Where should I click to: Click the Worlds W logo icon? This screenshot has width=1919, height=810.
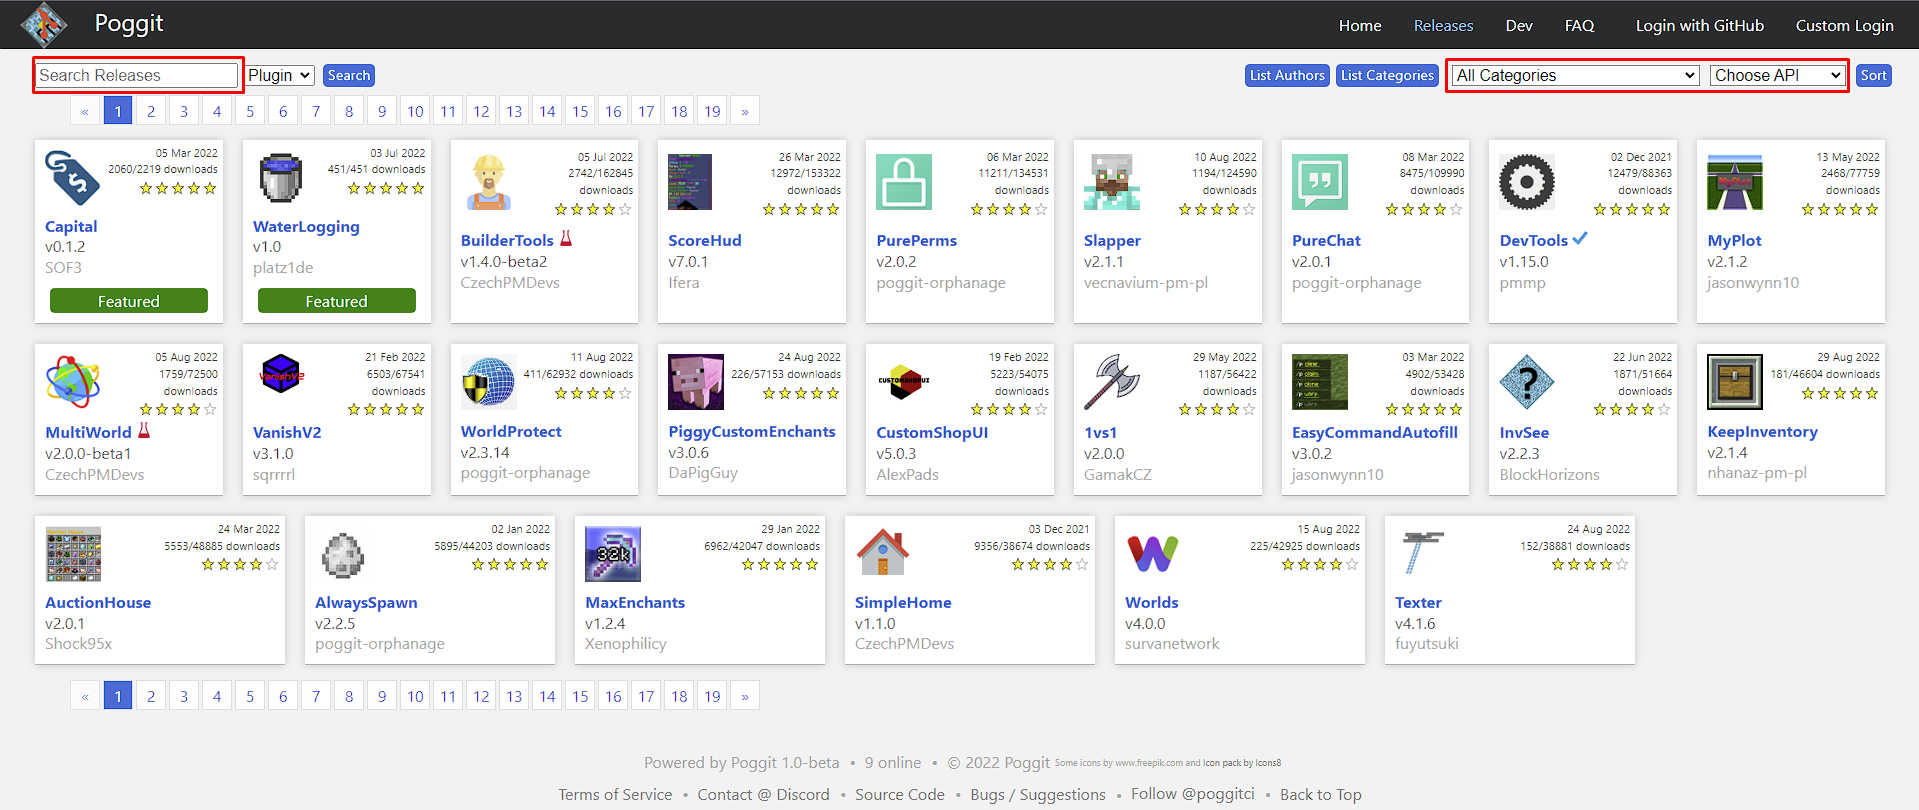[1153, 553]
